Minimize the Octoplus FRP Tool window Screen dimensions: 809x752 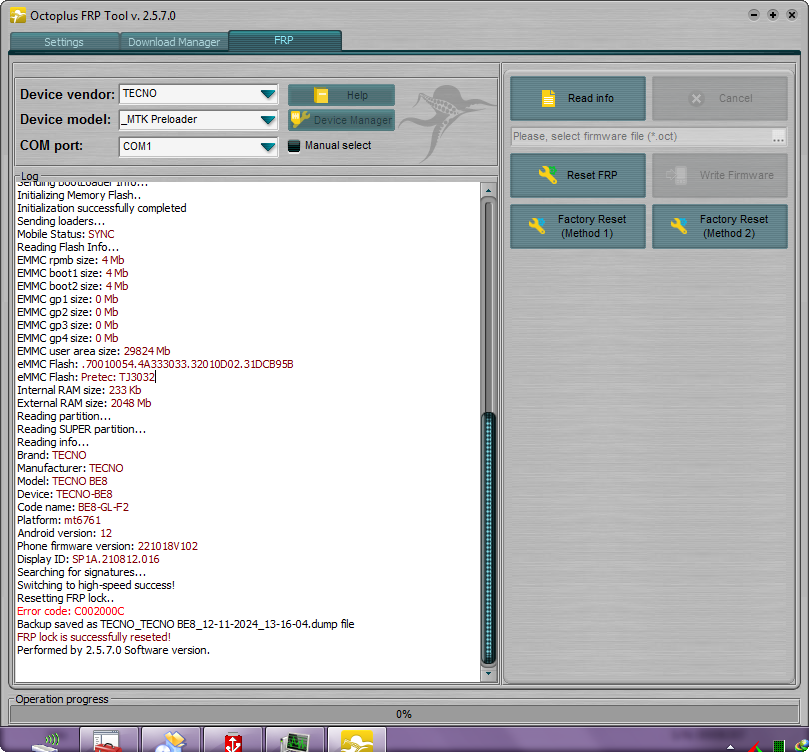pos(754,15)
